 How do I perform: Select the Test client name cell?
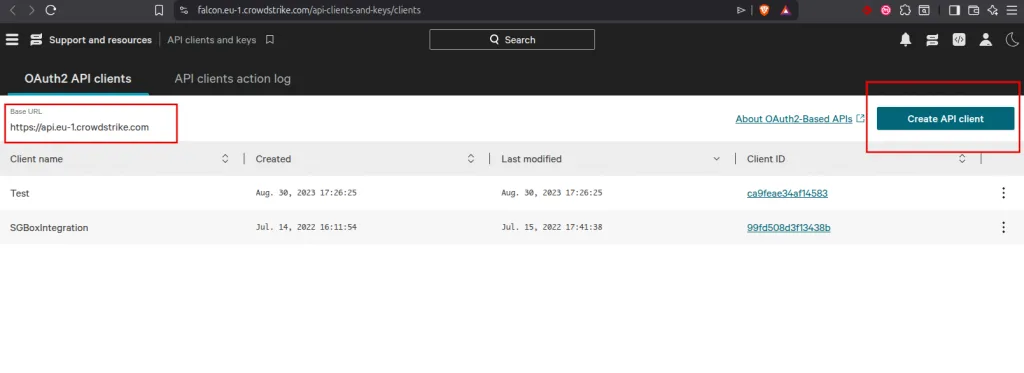(x=20, y=193)
